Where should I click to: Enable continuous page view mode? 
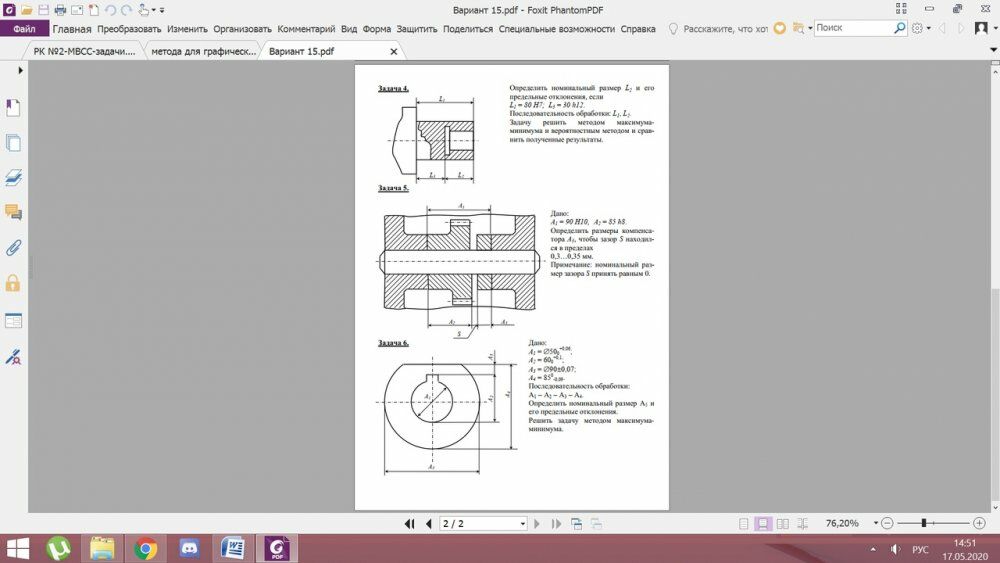coord(763,523)
